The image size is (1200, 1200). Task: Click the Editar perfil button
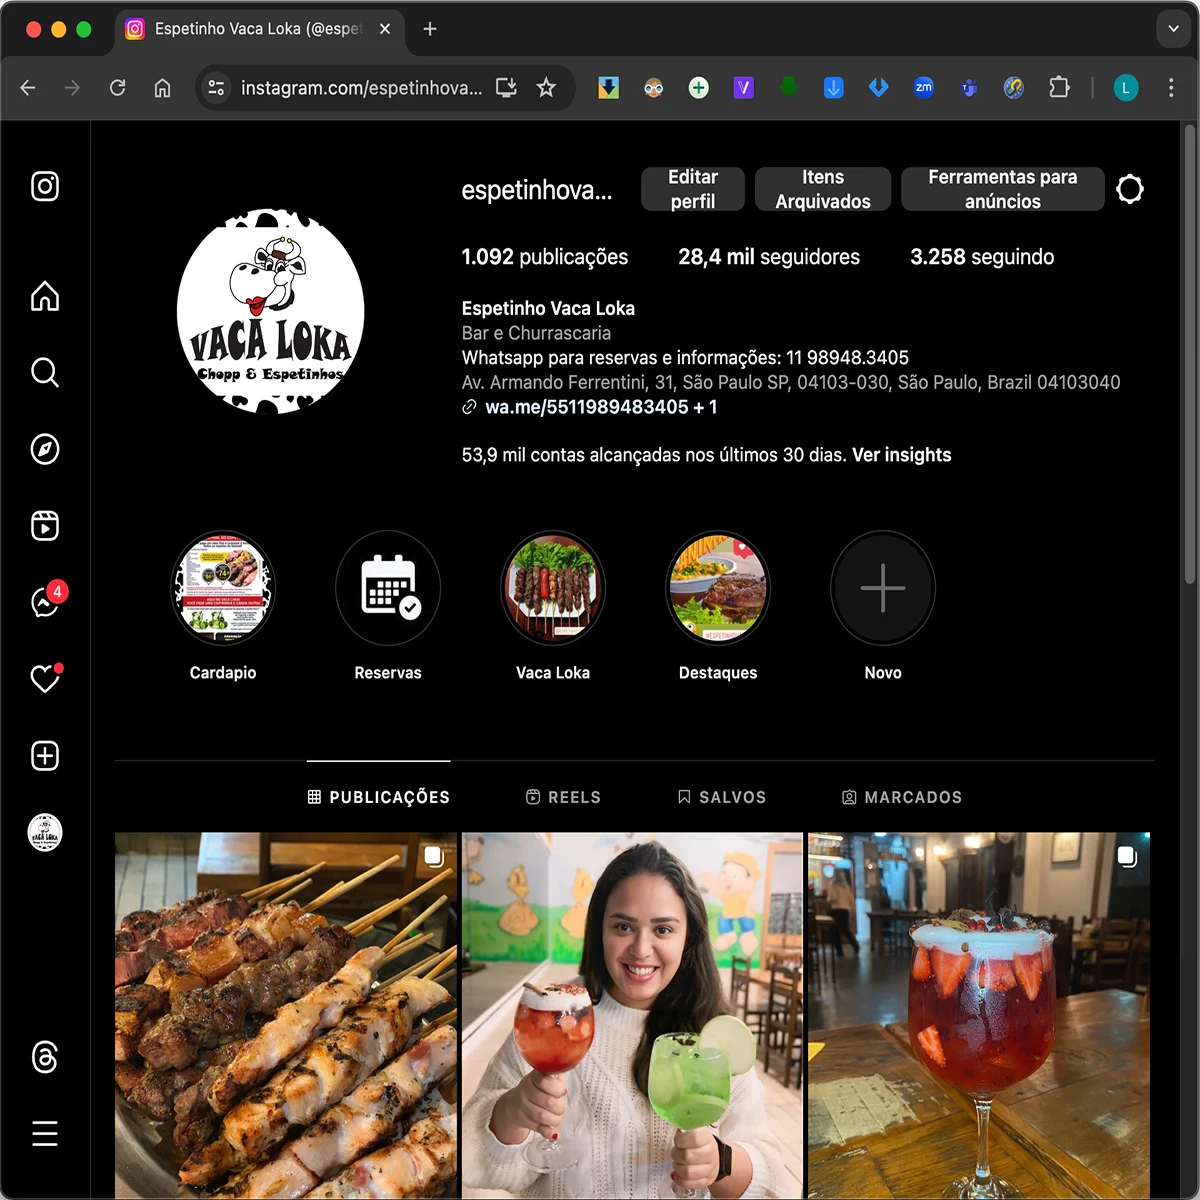693,189
